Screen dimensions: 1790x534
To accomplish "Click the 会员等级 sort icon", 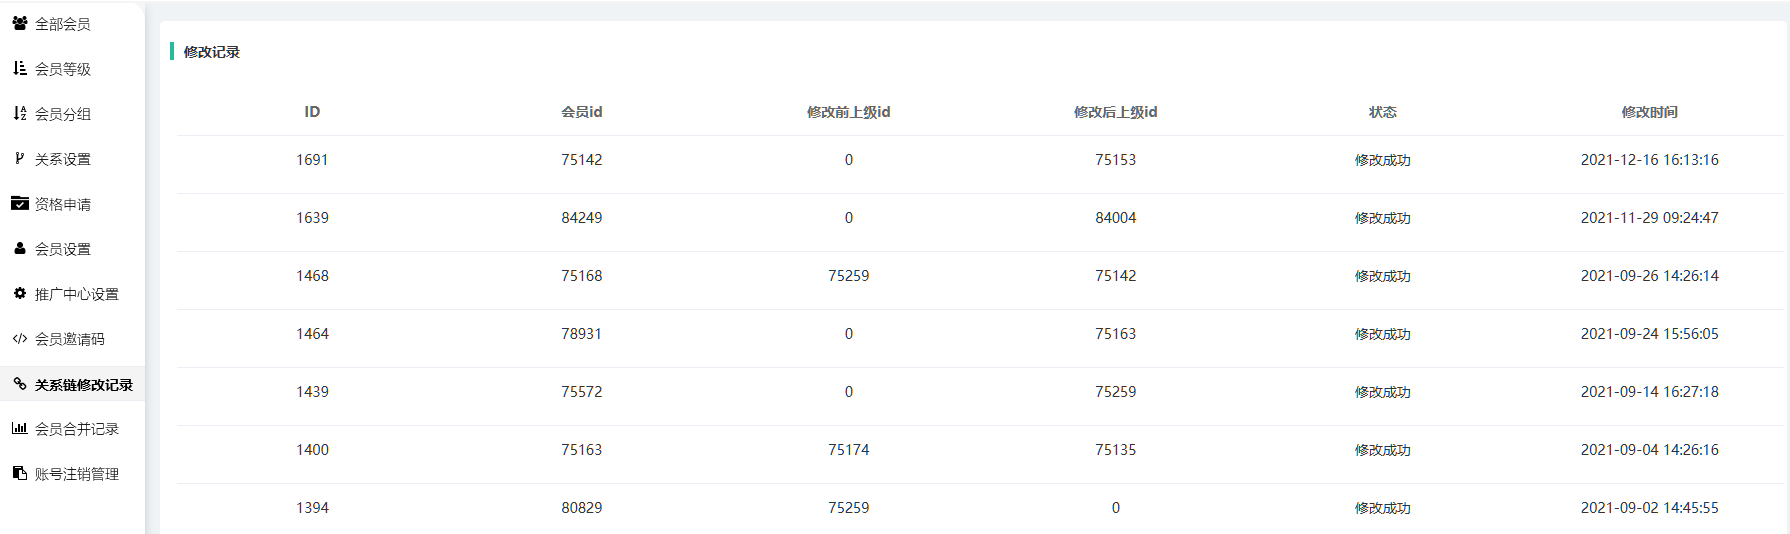I will [x=20, y=68].
